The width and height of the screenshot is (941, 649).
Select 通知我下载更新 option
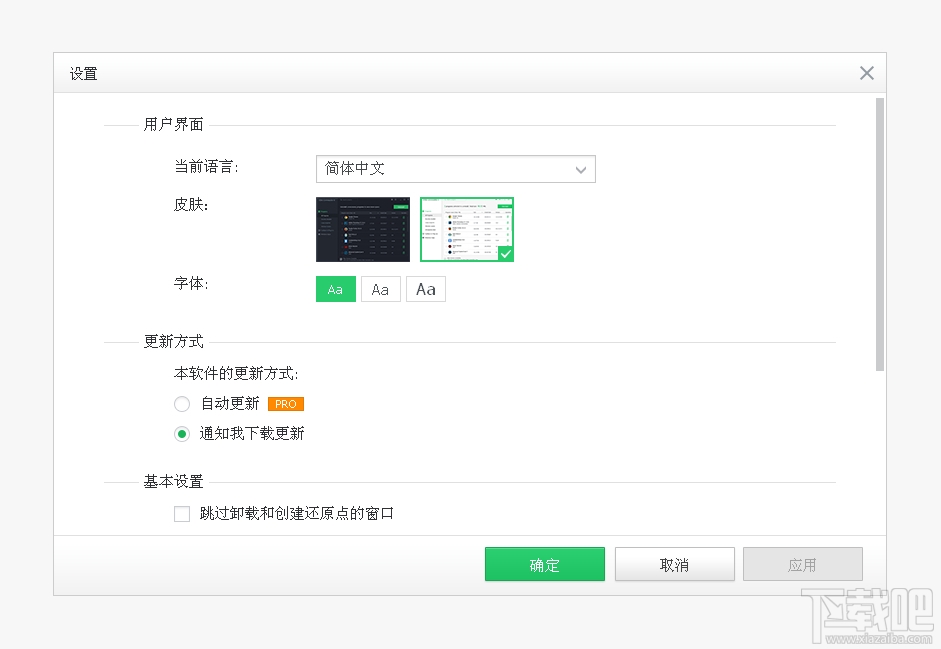click(x=181, y=434)
